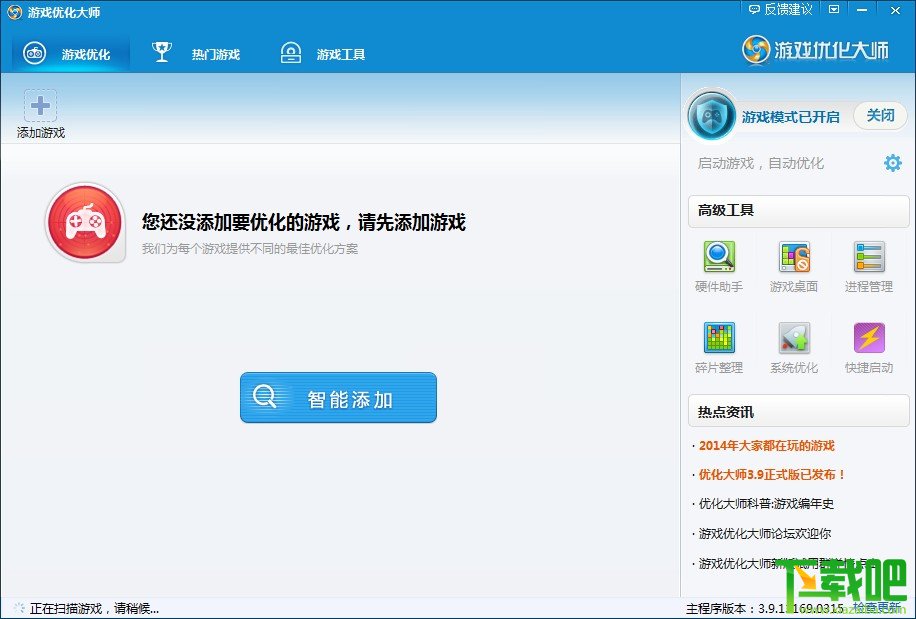Open the 游戏工具 tab

[x=323, y=54]
